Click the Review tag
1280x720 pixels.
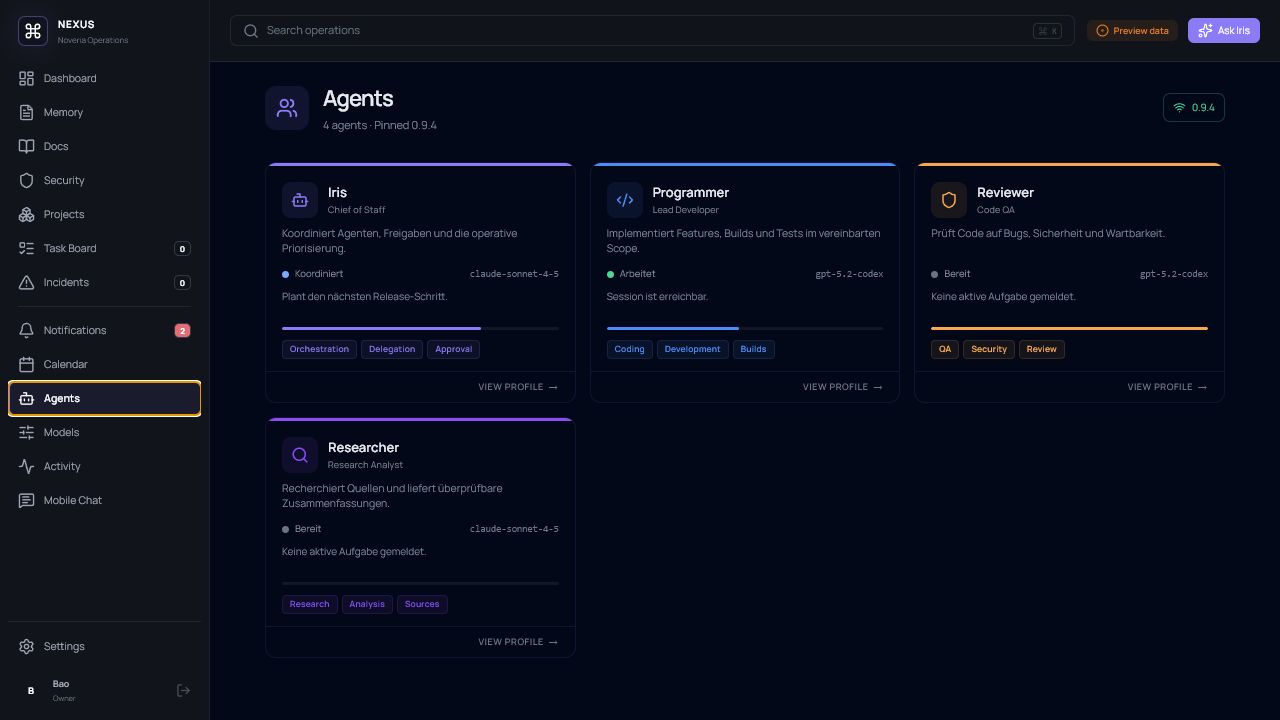click(x=1041, y=349)
